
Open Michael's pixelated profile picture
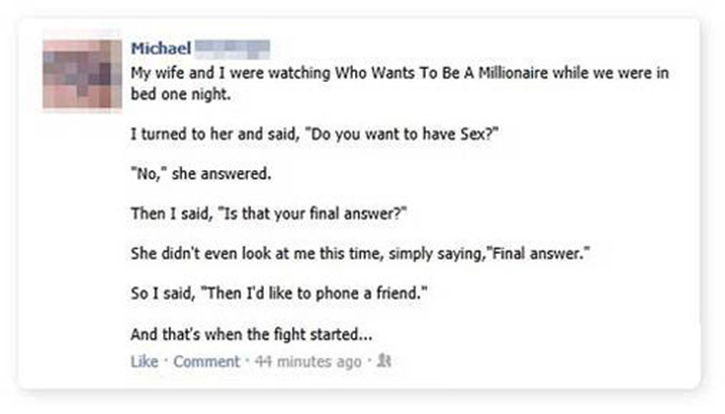82,74
